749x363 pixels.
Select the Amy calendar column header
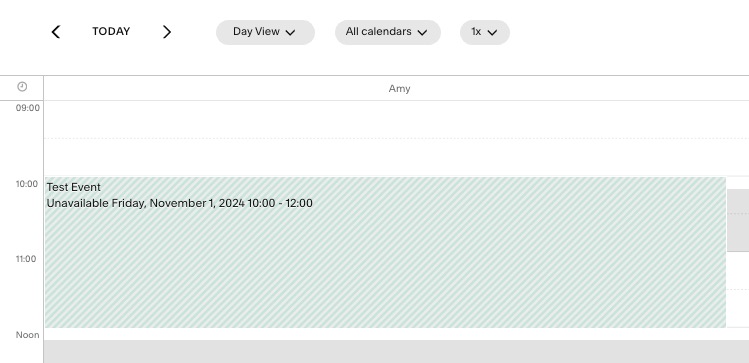coord(399,88)
